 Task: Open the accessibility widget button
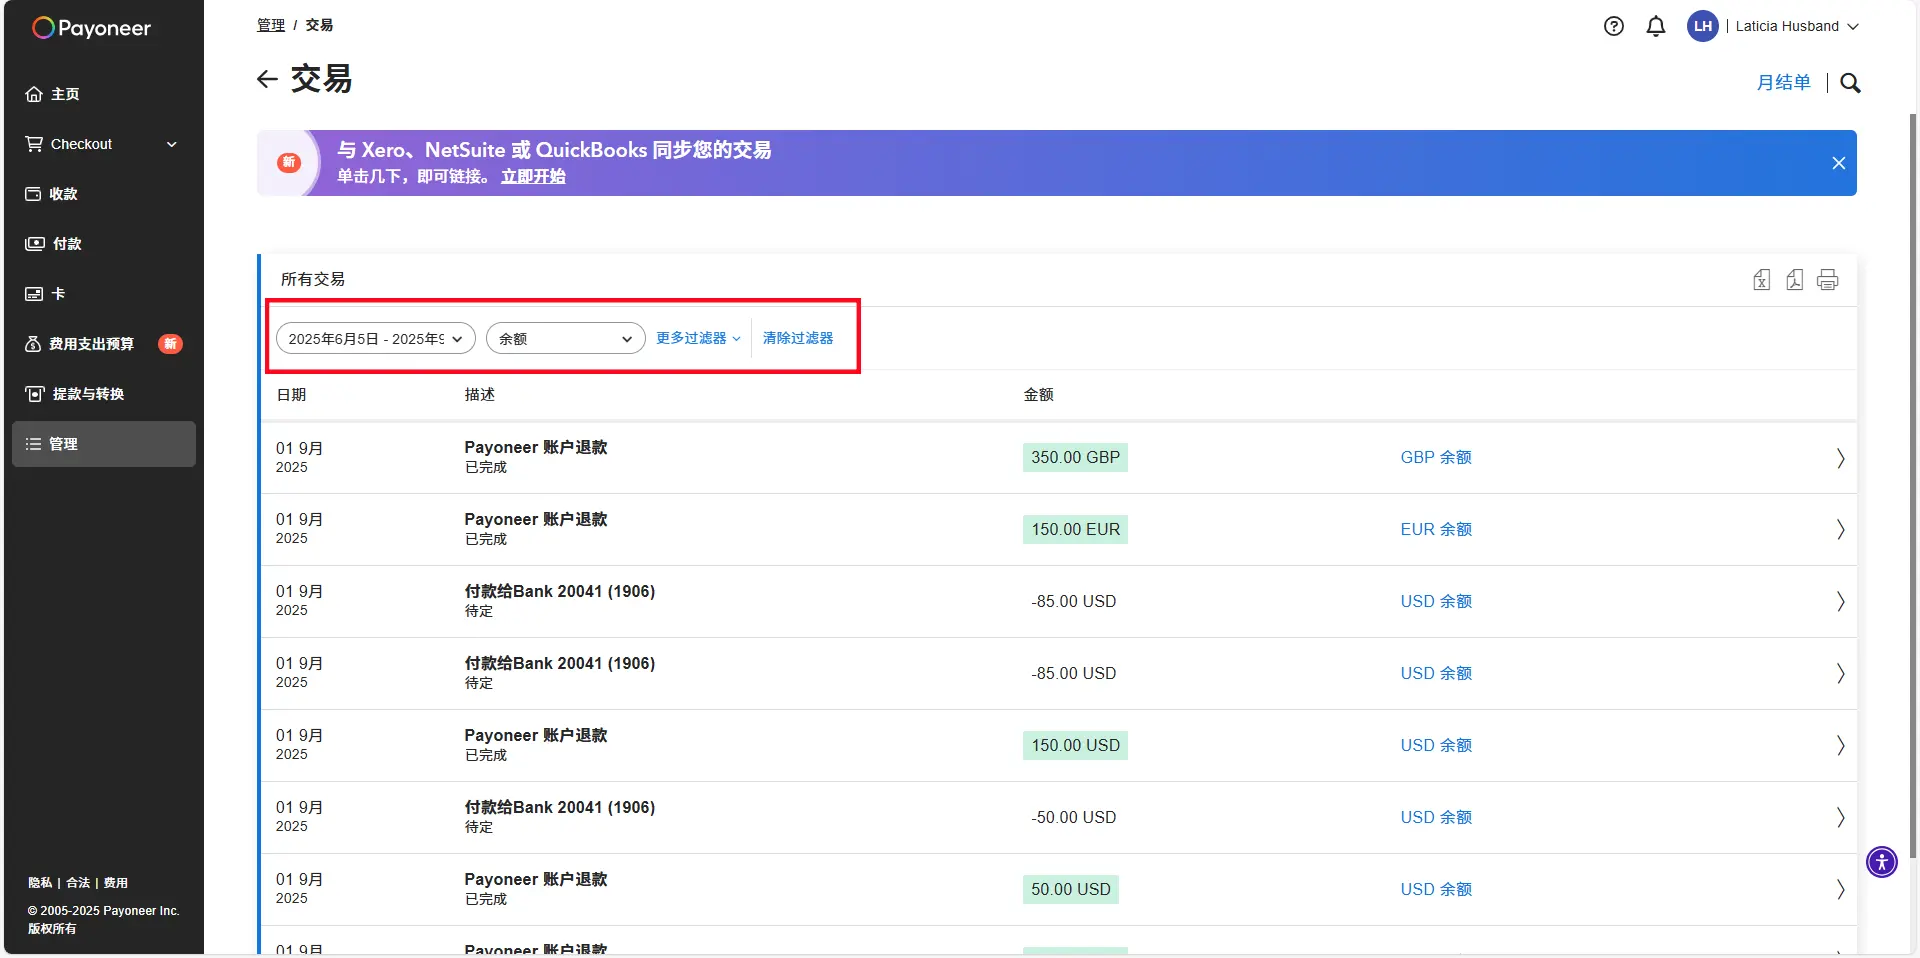click(1881, 861)
